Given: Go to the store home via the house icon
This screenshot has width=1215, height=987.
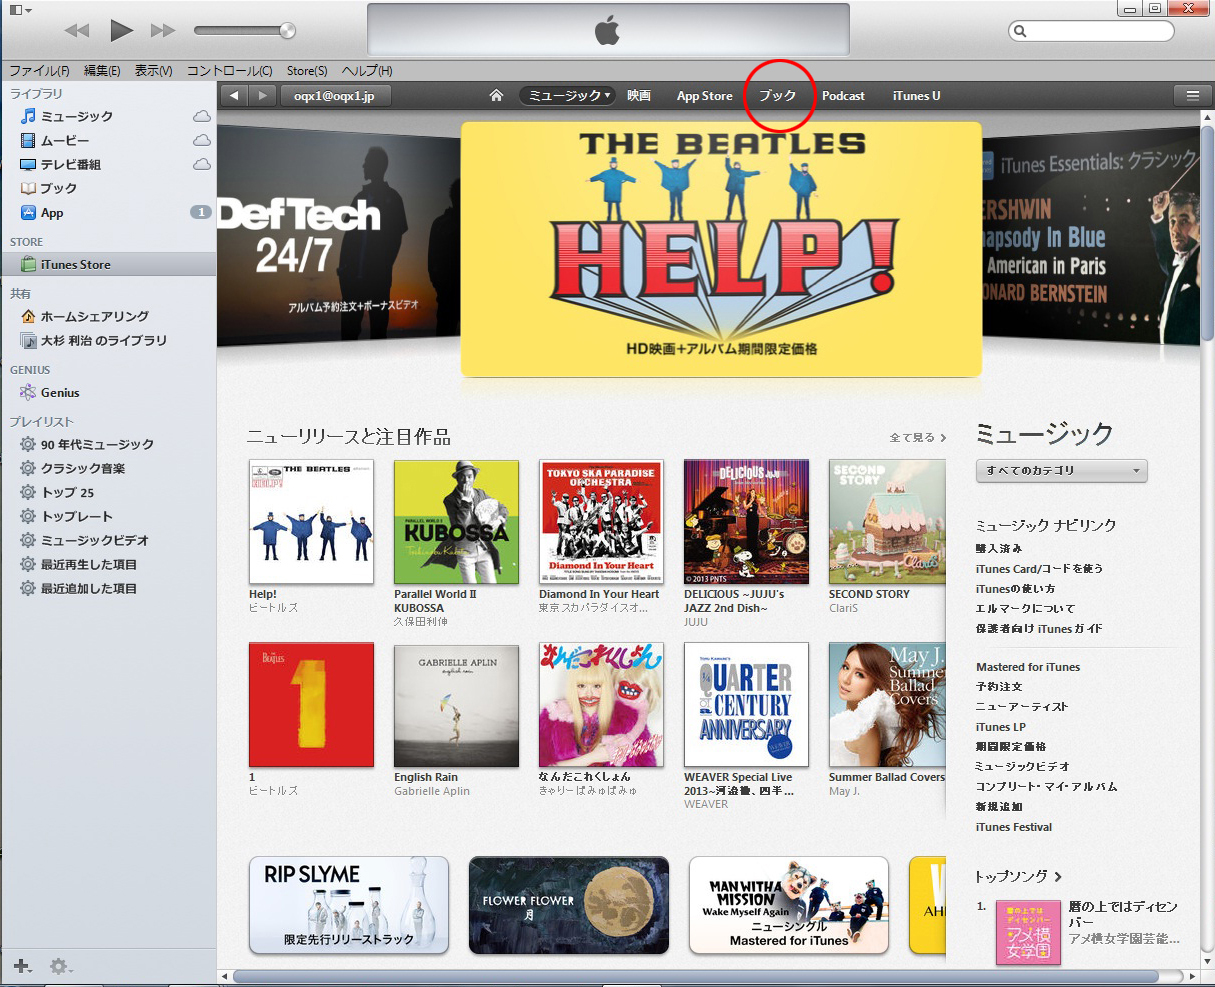Looking at the screenshot, I should (496, 95).
